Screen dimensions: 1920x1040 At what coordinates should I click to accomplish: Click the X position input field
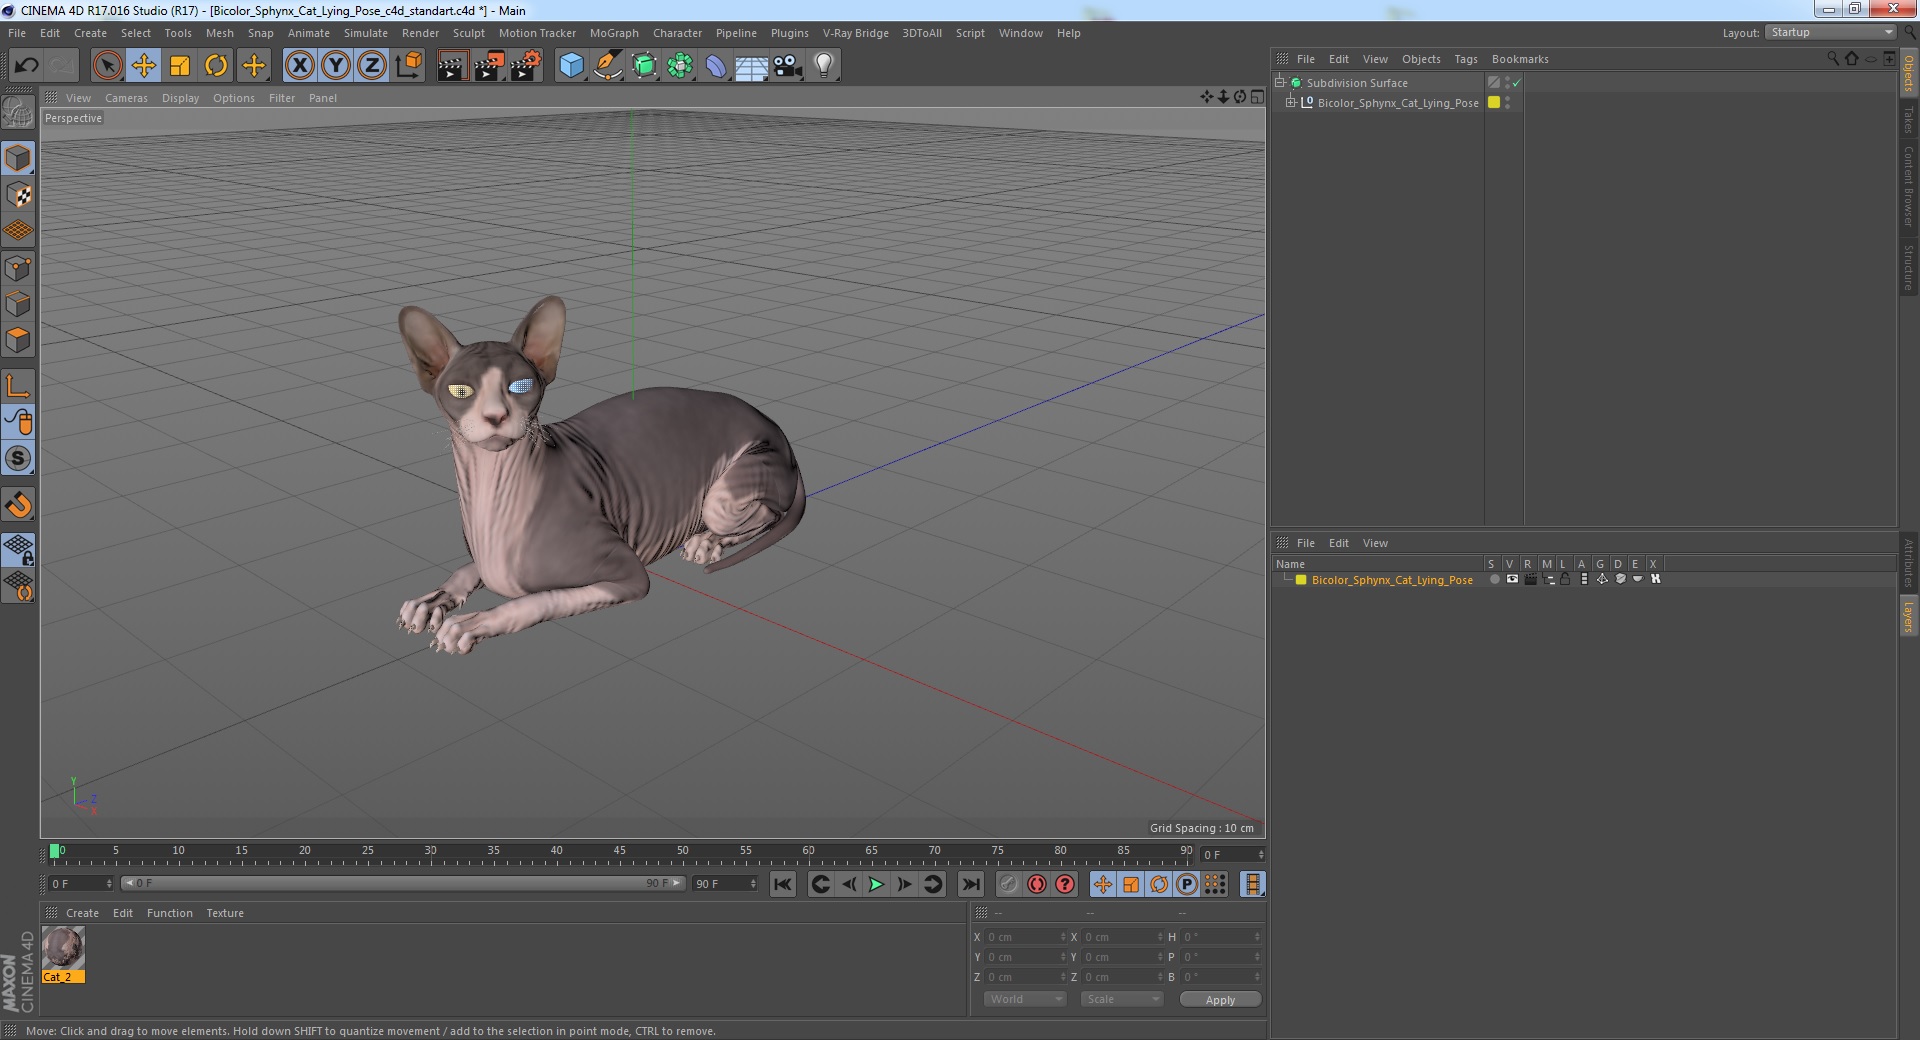click(1026, 937)
